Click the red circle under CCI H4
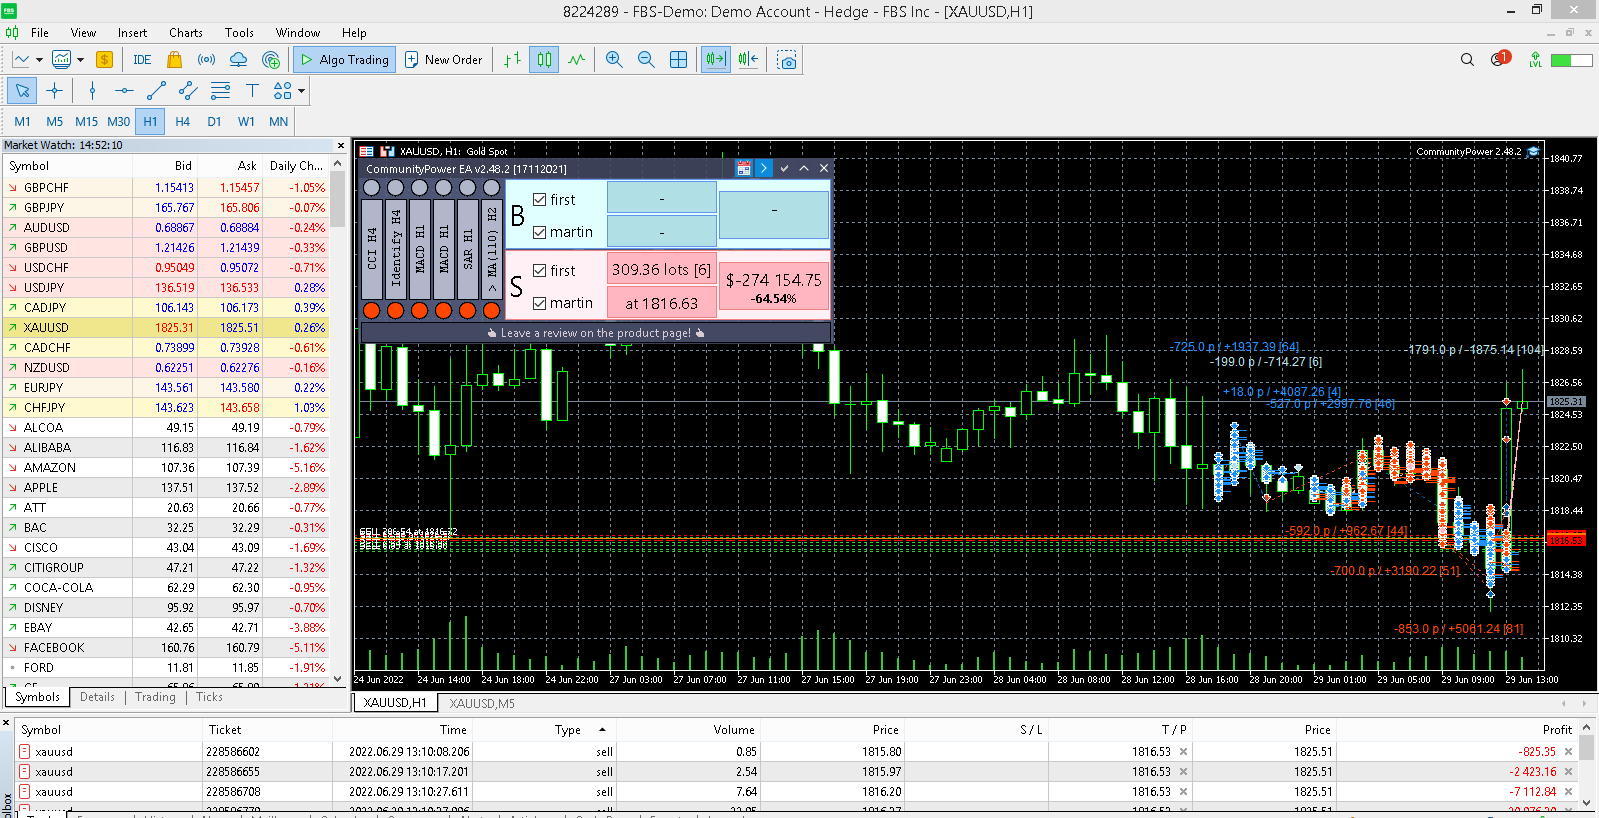The image size is (1599, 818). click(372, 310)
